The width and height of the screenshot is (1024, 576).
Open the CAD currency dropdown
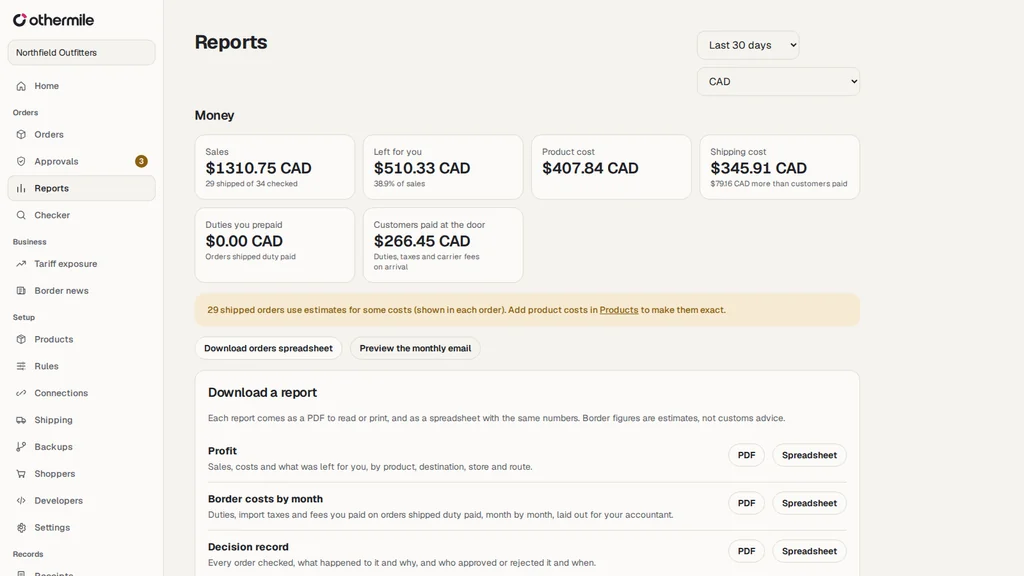[778, 82]
